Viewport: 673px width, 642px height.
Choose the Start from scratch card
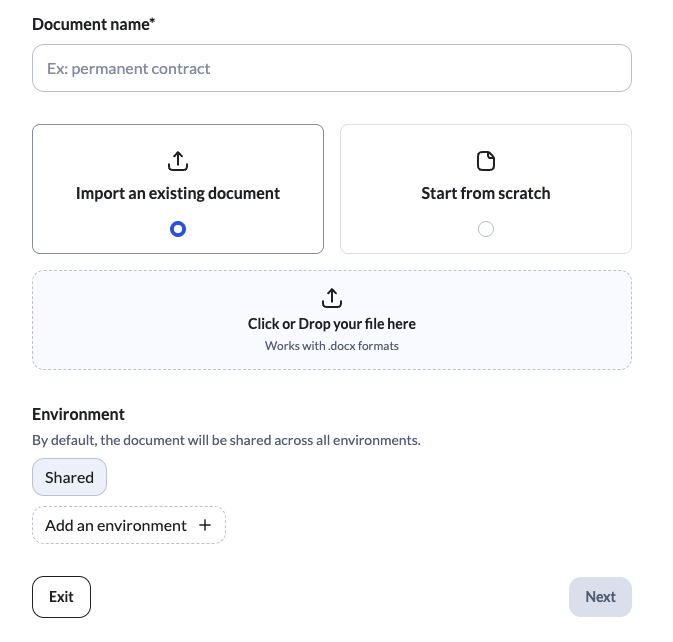[x=485, y=189]
